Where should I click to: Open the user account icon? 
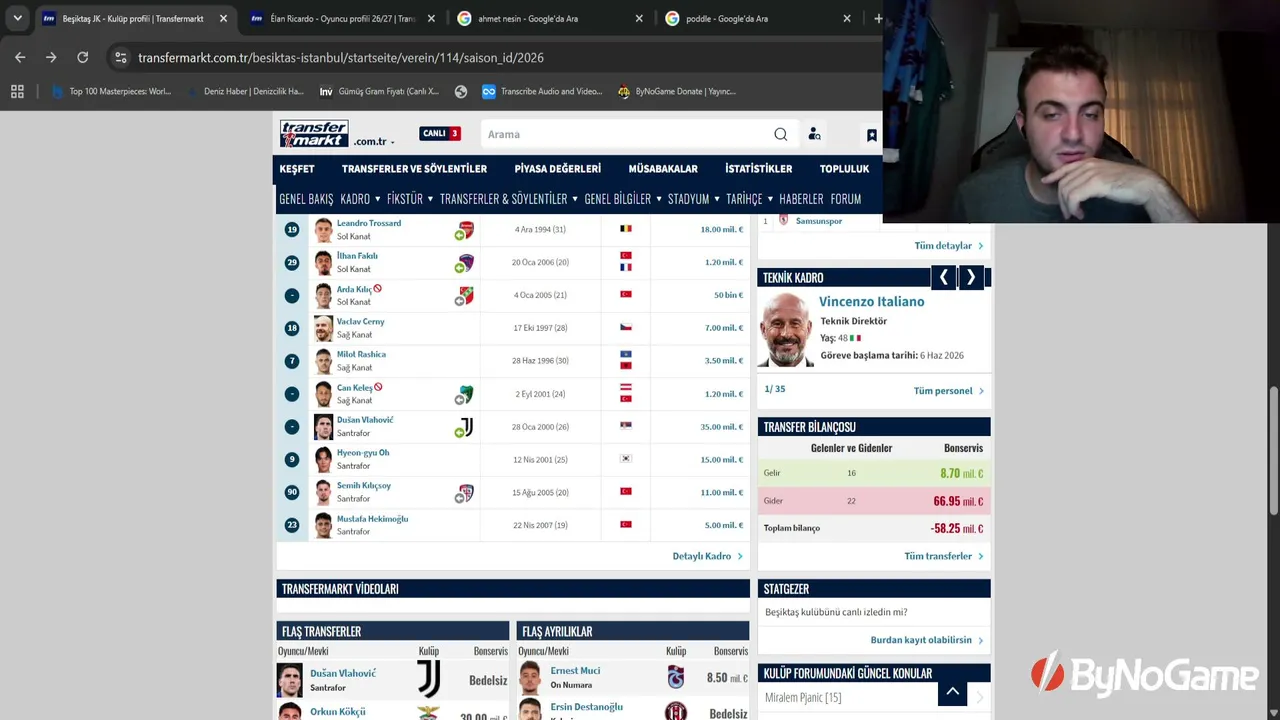(x=814, y=134)
